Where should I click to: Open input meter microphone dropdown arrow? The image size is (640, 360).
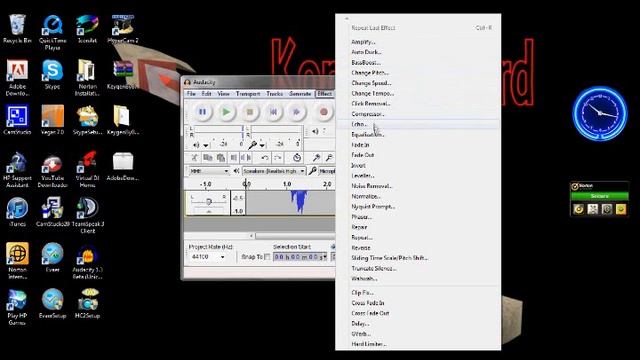coord(262,145)
